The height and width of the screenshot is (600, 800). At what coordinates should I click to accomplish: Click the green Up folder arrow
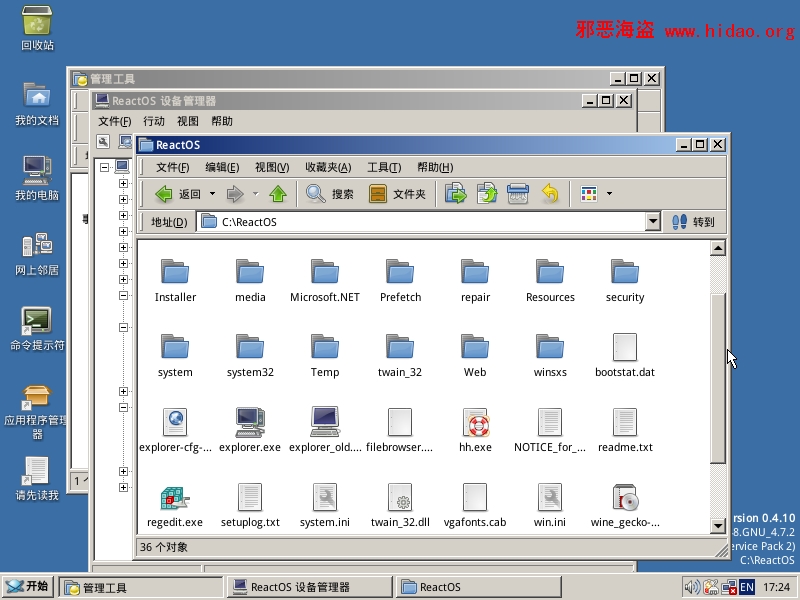278,194
